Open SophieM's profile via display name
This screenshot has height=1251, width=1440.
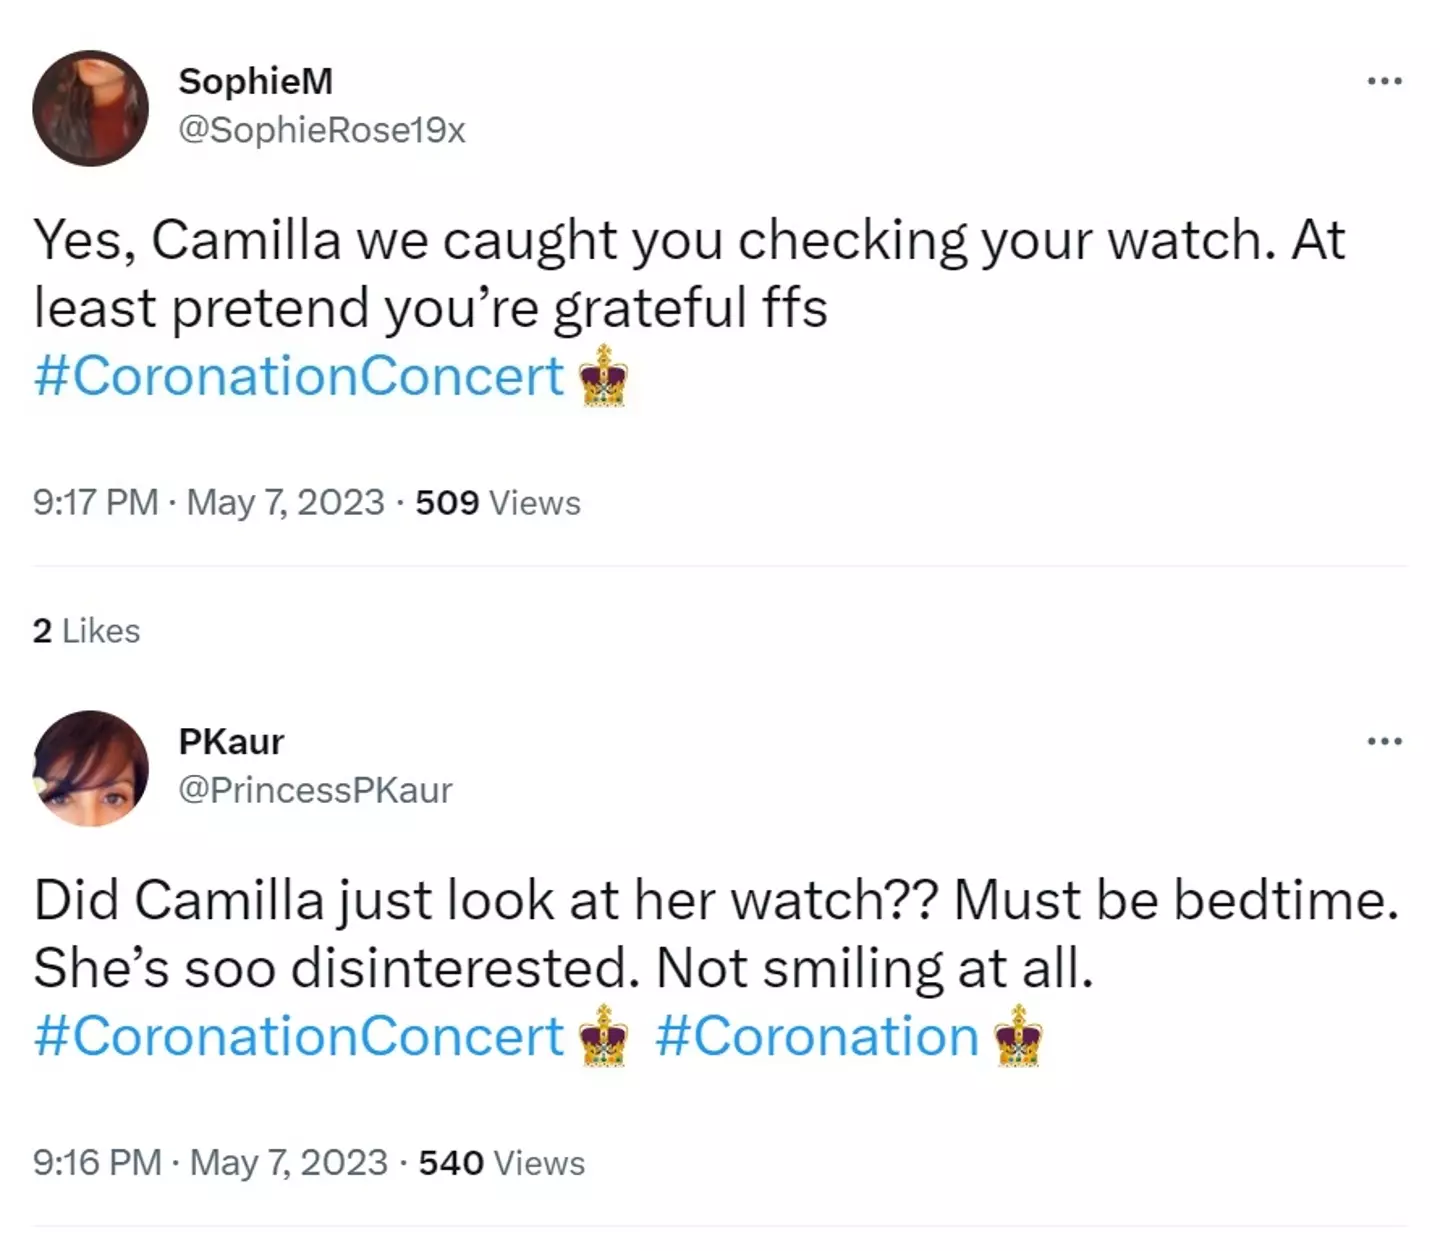254,82
